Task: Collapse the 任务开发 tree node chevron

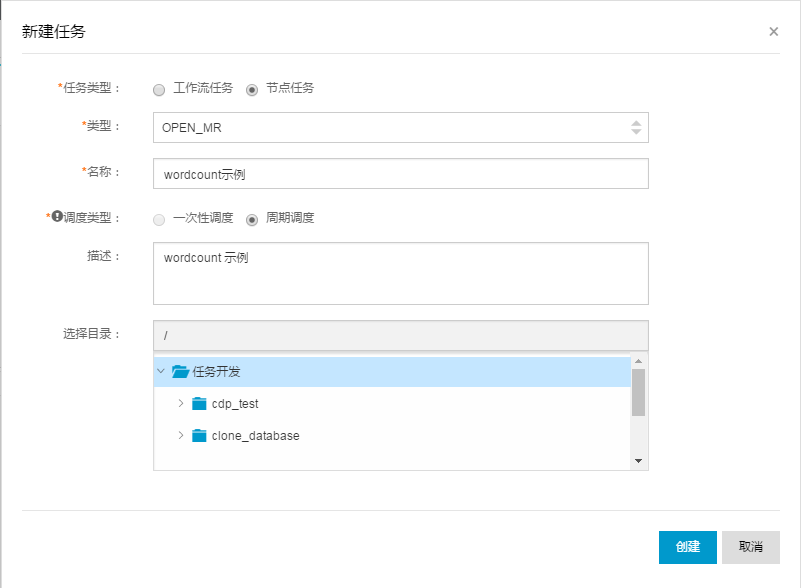Action: pos(161,371)
